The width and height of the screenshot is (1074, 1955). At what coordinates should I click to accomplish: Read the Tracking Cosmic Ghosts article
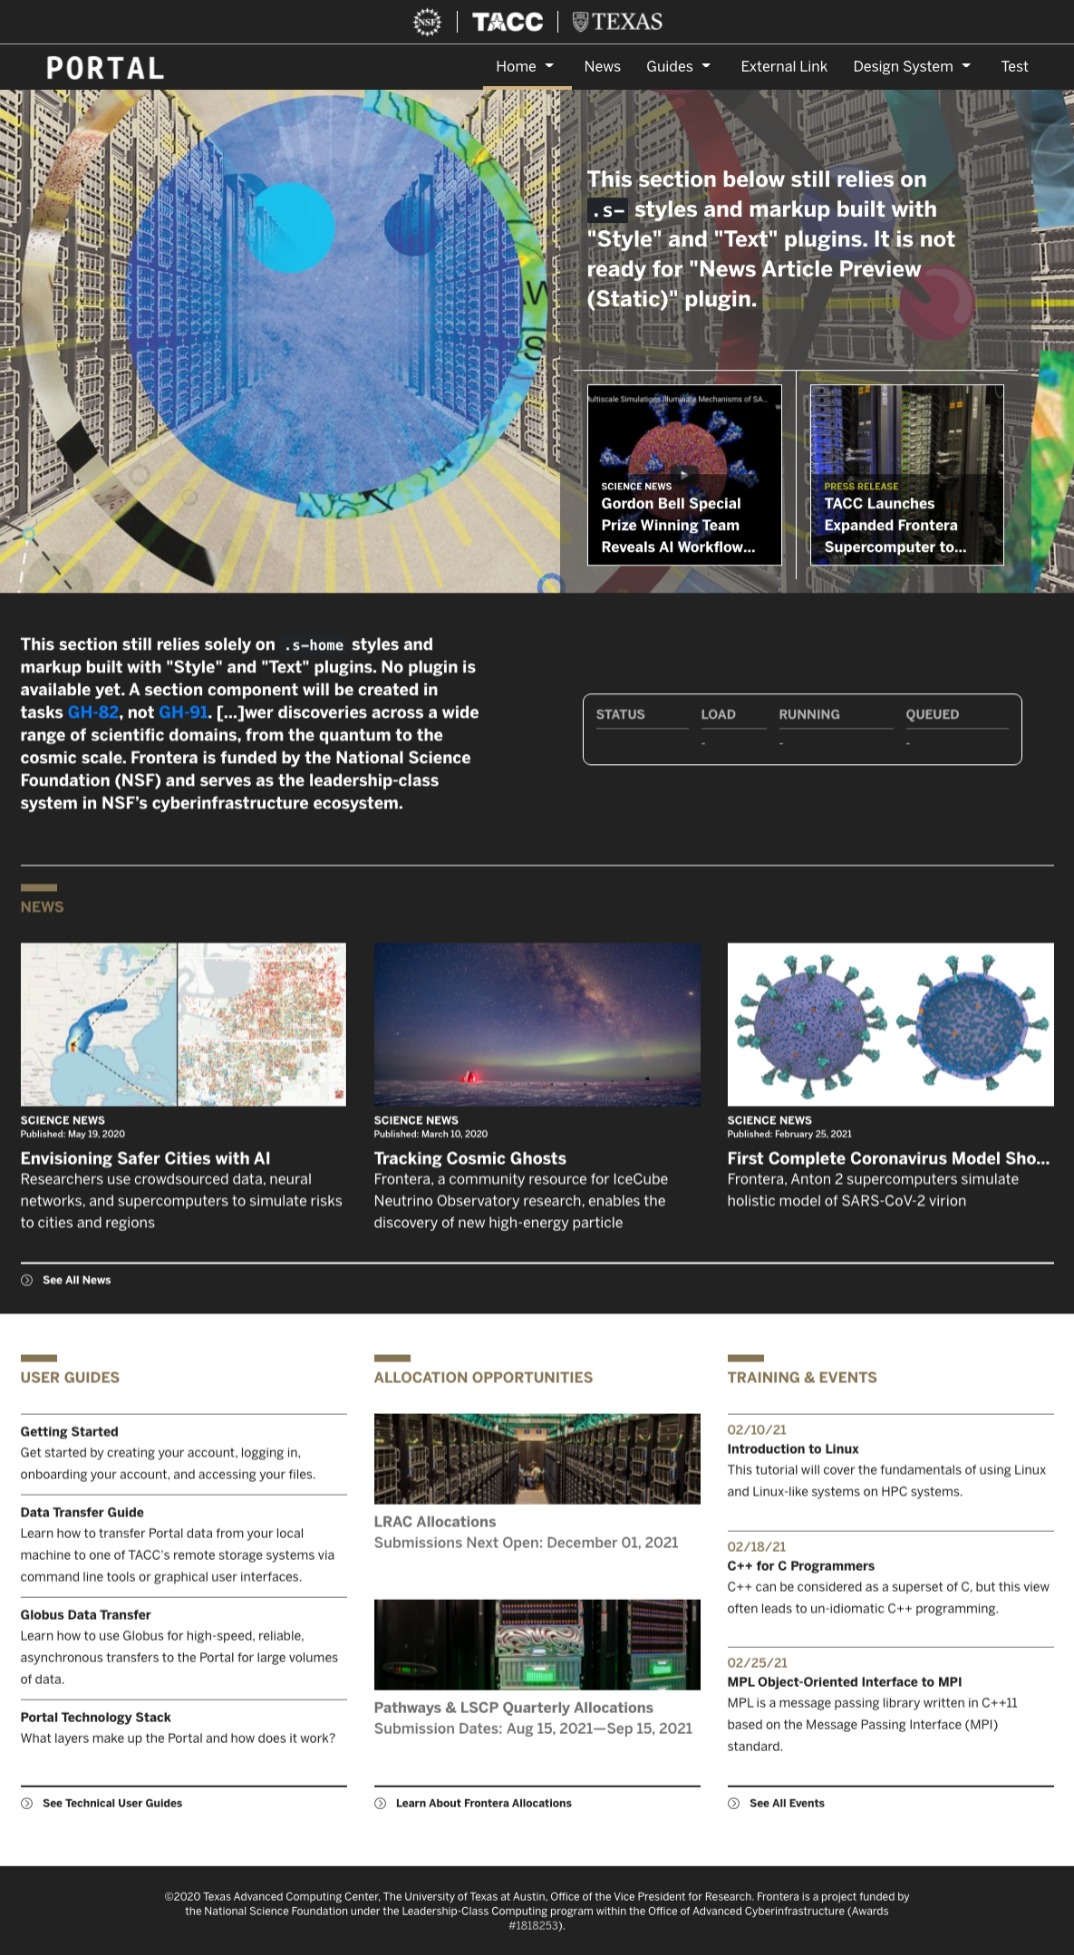(x=470, y=1158)
